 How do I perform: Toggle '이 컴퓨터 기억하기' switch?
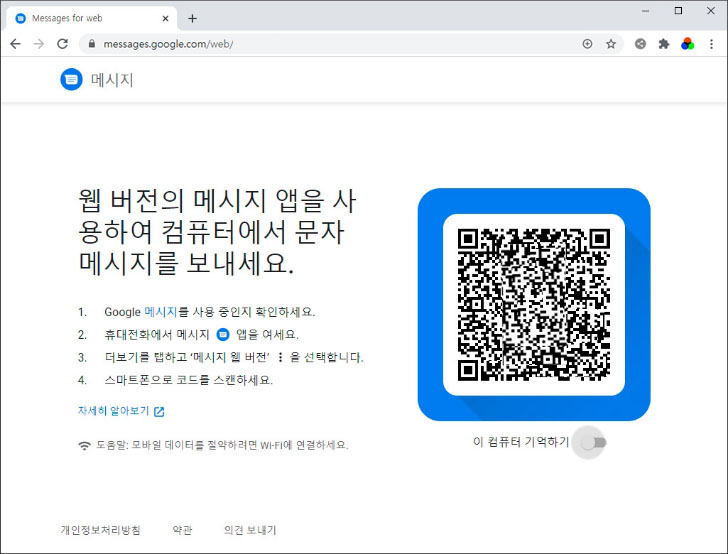point(594,443)
